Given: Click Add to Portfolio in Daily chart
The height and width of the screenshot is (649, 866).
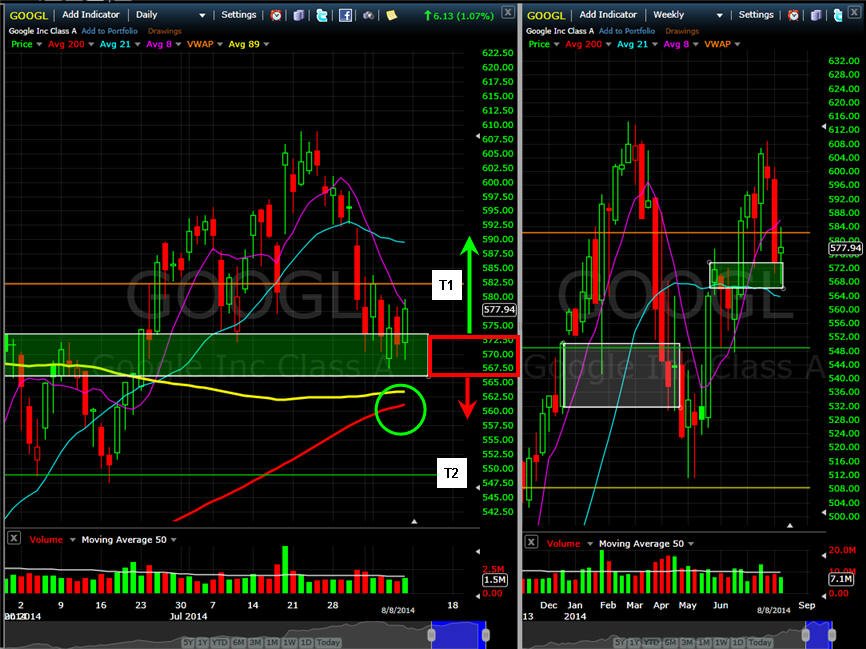Looking at the screenshot, I should point(109,31).
